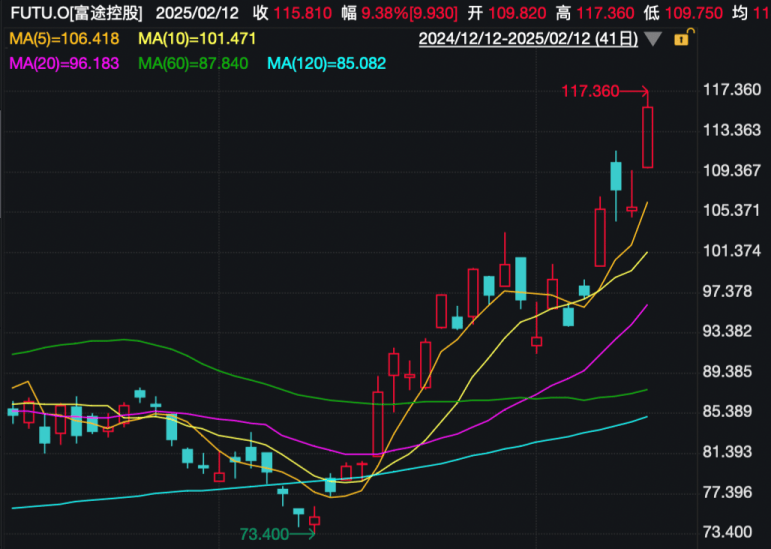This screenshot has width=771, height=549.
Task: Click the orange unlock padlock icon
Action: click(682, 39)
